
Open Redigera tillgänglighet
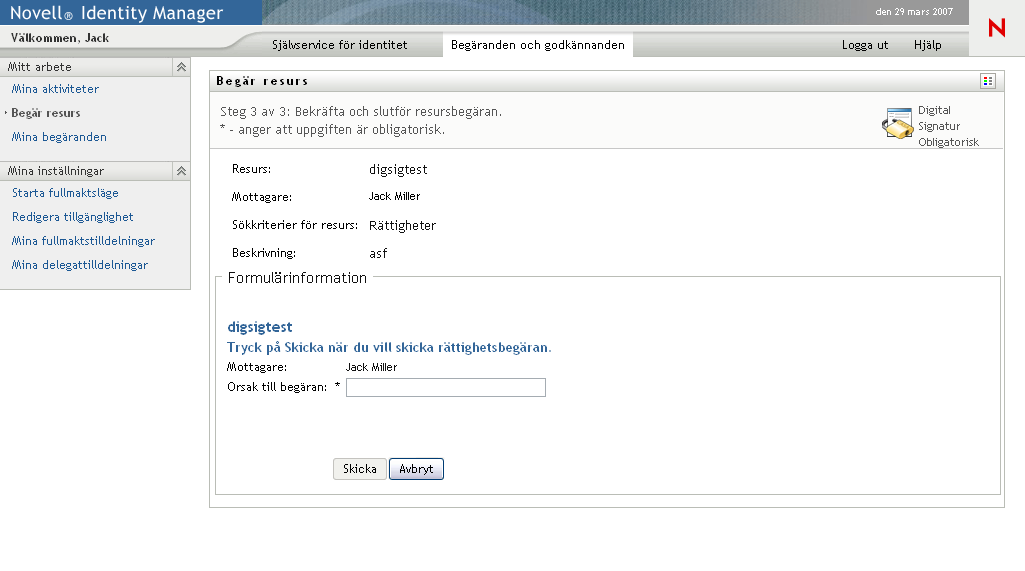click(x=73, y=217)
